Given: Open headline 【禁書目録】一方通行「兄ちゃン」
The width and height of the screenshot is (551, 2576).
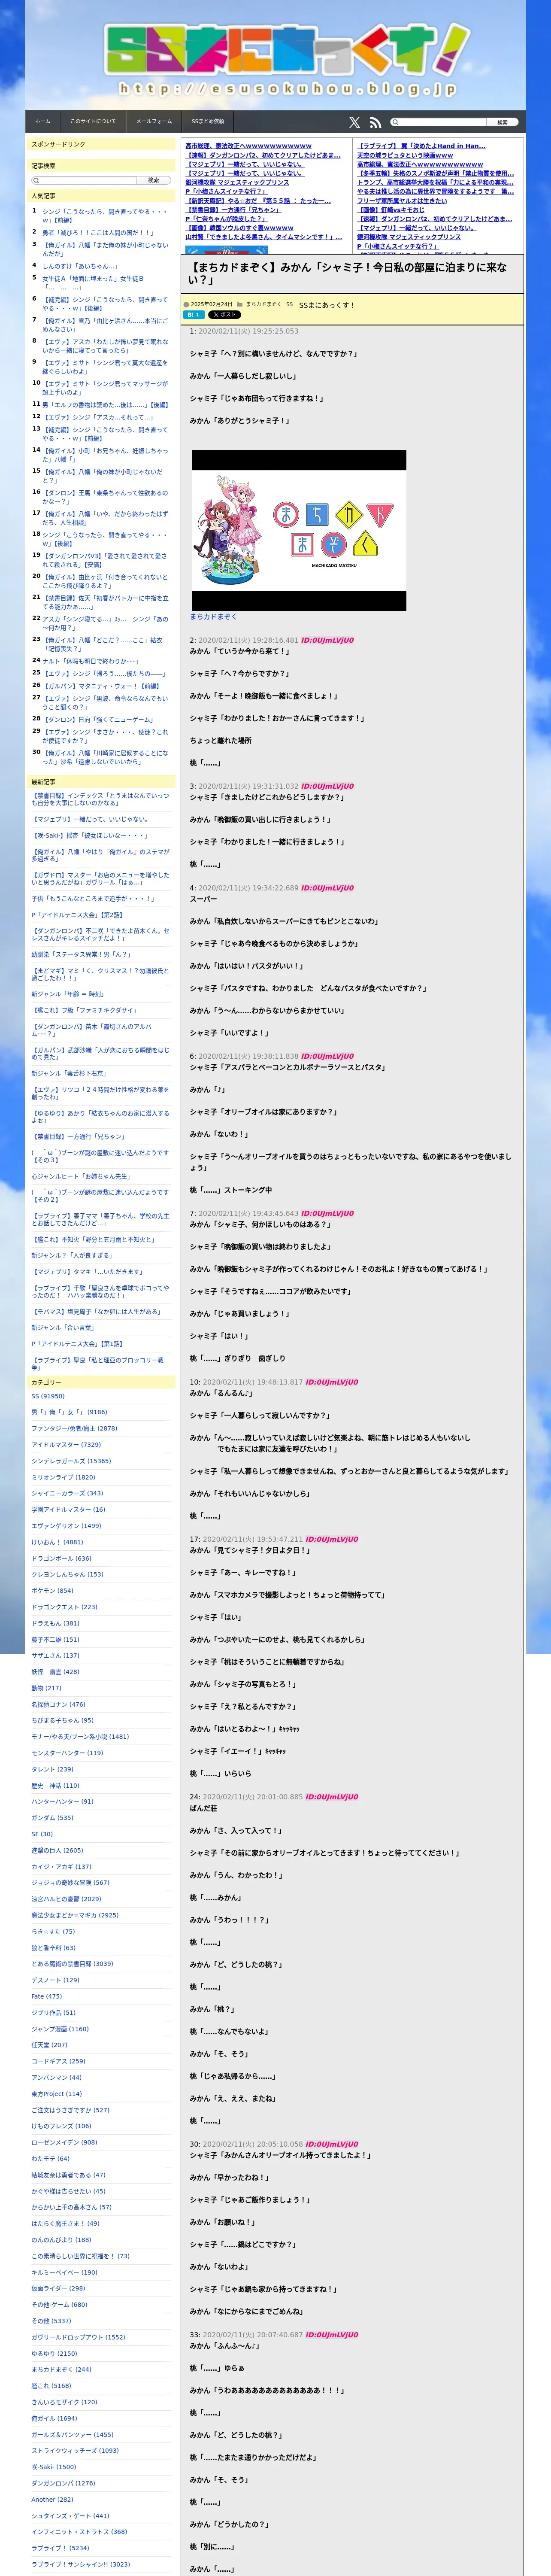Looking at the screenshot, I should (233, 210).
